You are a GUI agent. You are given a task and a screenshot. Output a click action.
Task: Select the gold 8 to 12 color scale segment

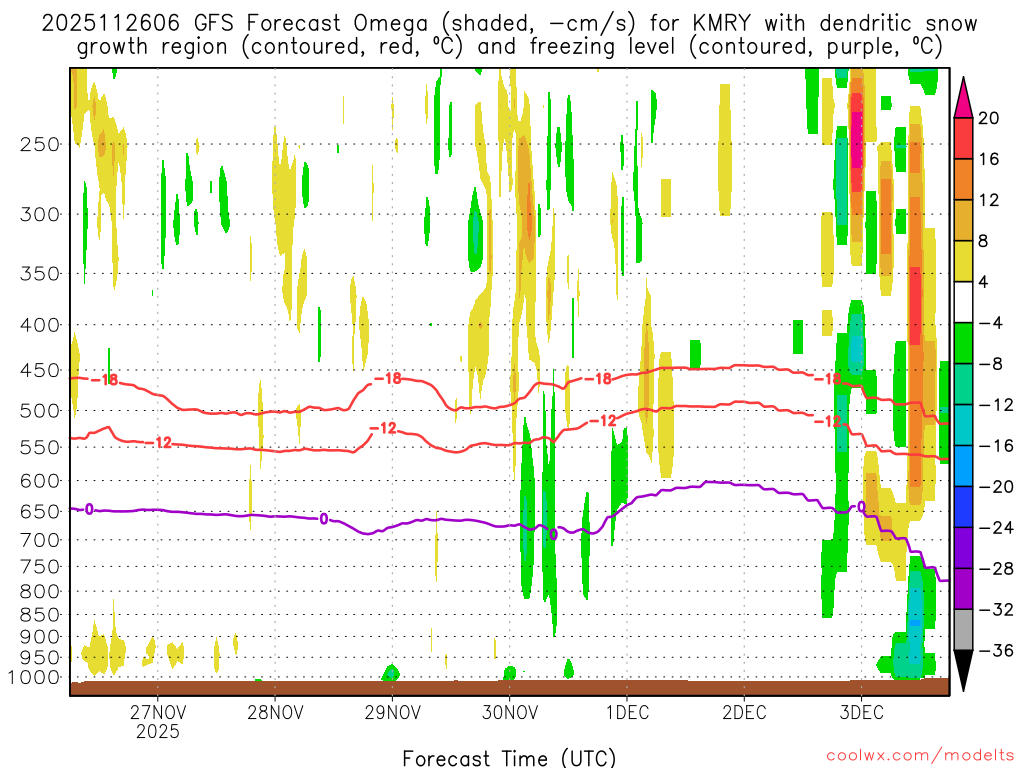coord(963,220)
